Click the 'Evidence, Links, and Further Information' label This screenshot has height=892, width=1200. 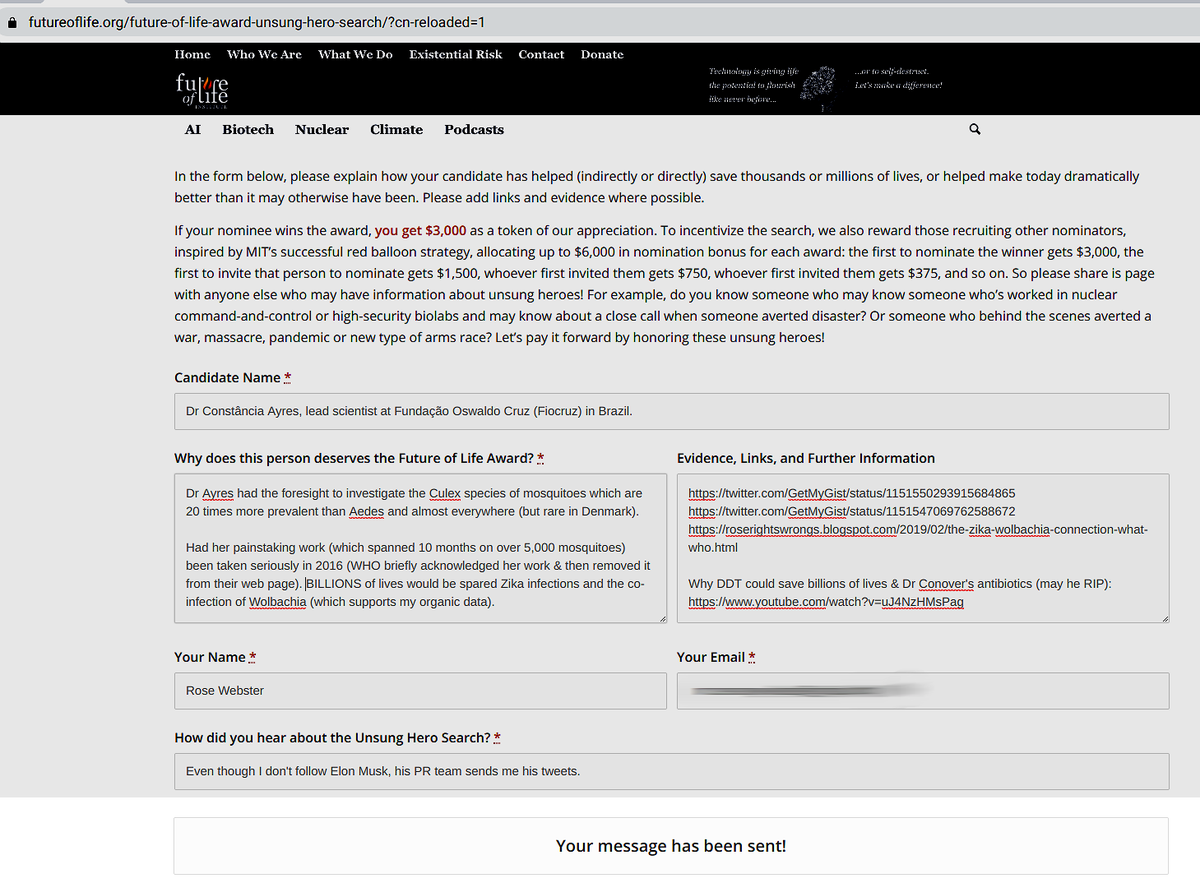(x=806, y=458)
